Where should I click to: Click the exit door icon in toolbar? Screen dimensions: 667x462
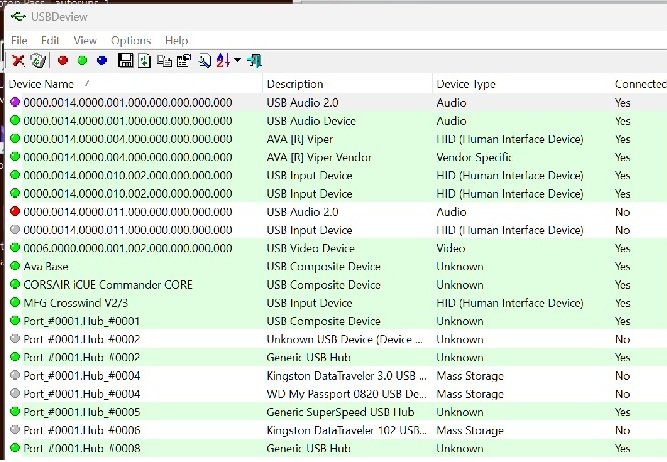(255, 61)
